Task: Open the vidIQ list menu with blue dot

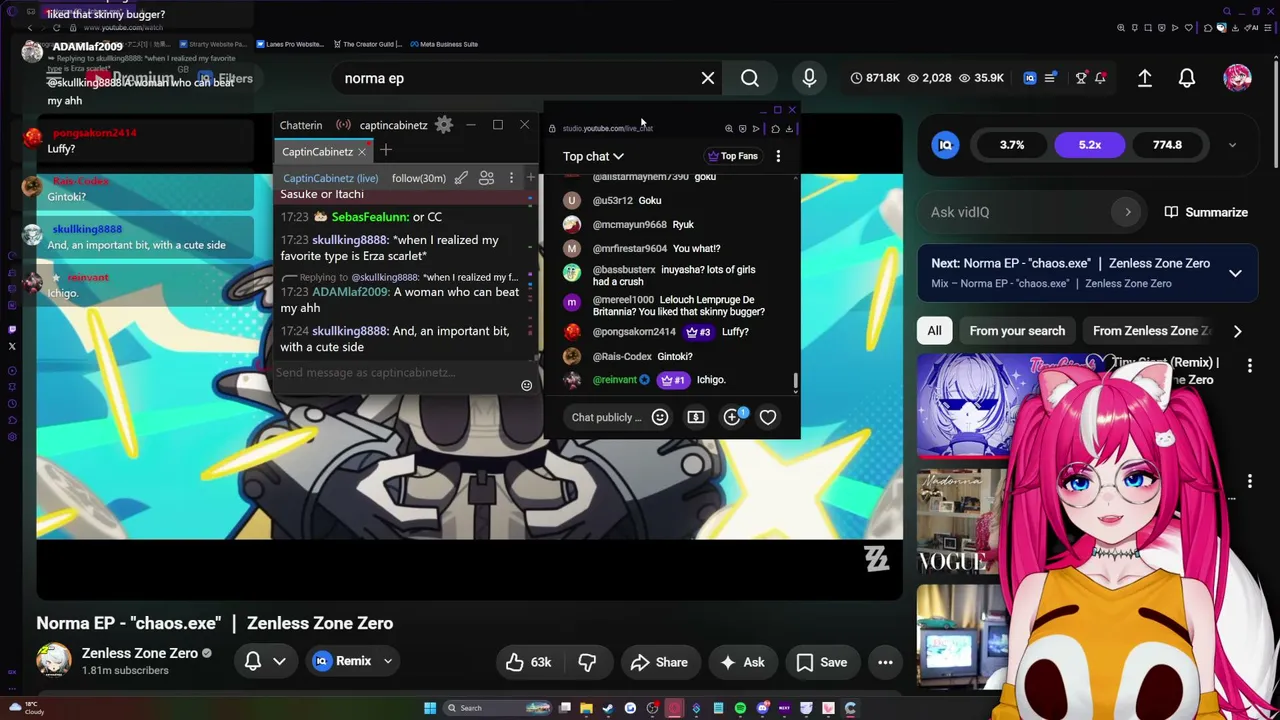Action: (1050, 78)
